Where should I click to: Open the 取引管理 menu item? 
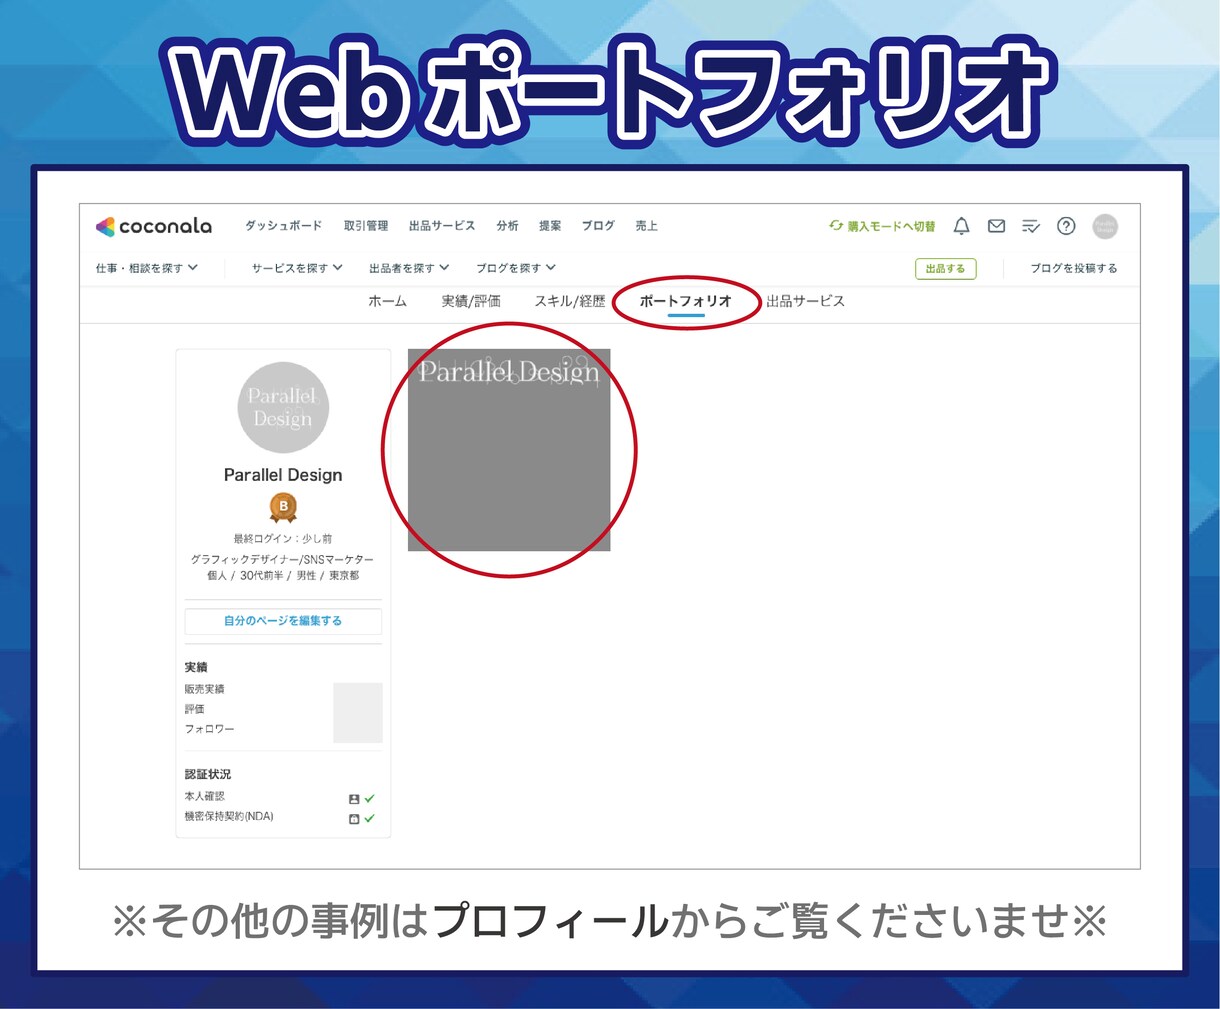366,226
